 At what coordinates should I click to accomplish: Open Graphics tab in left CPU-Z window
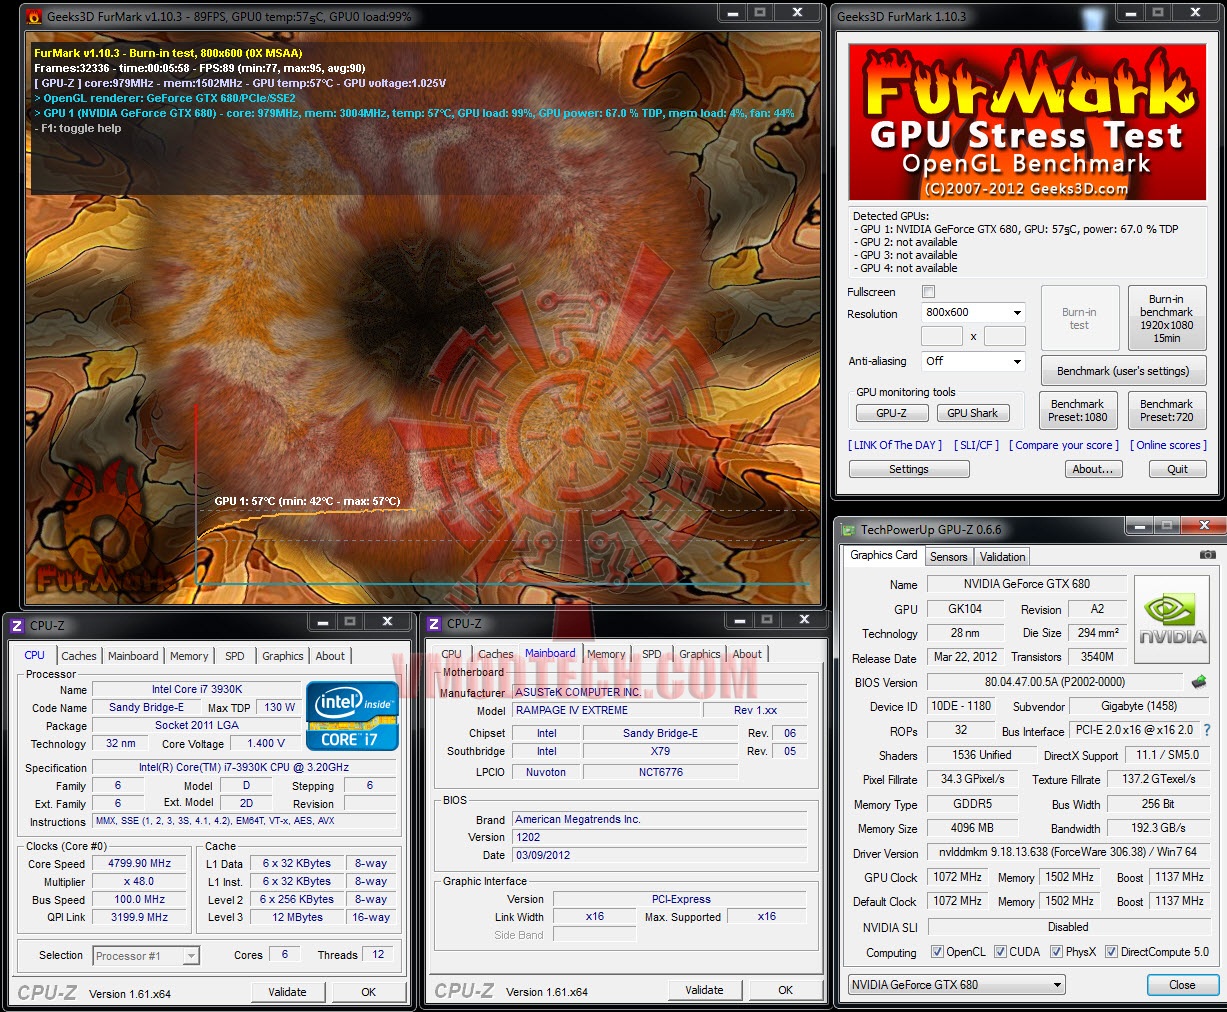tap(283, 656)
